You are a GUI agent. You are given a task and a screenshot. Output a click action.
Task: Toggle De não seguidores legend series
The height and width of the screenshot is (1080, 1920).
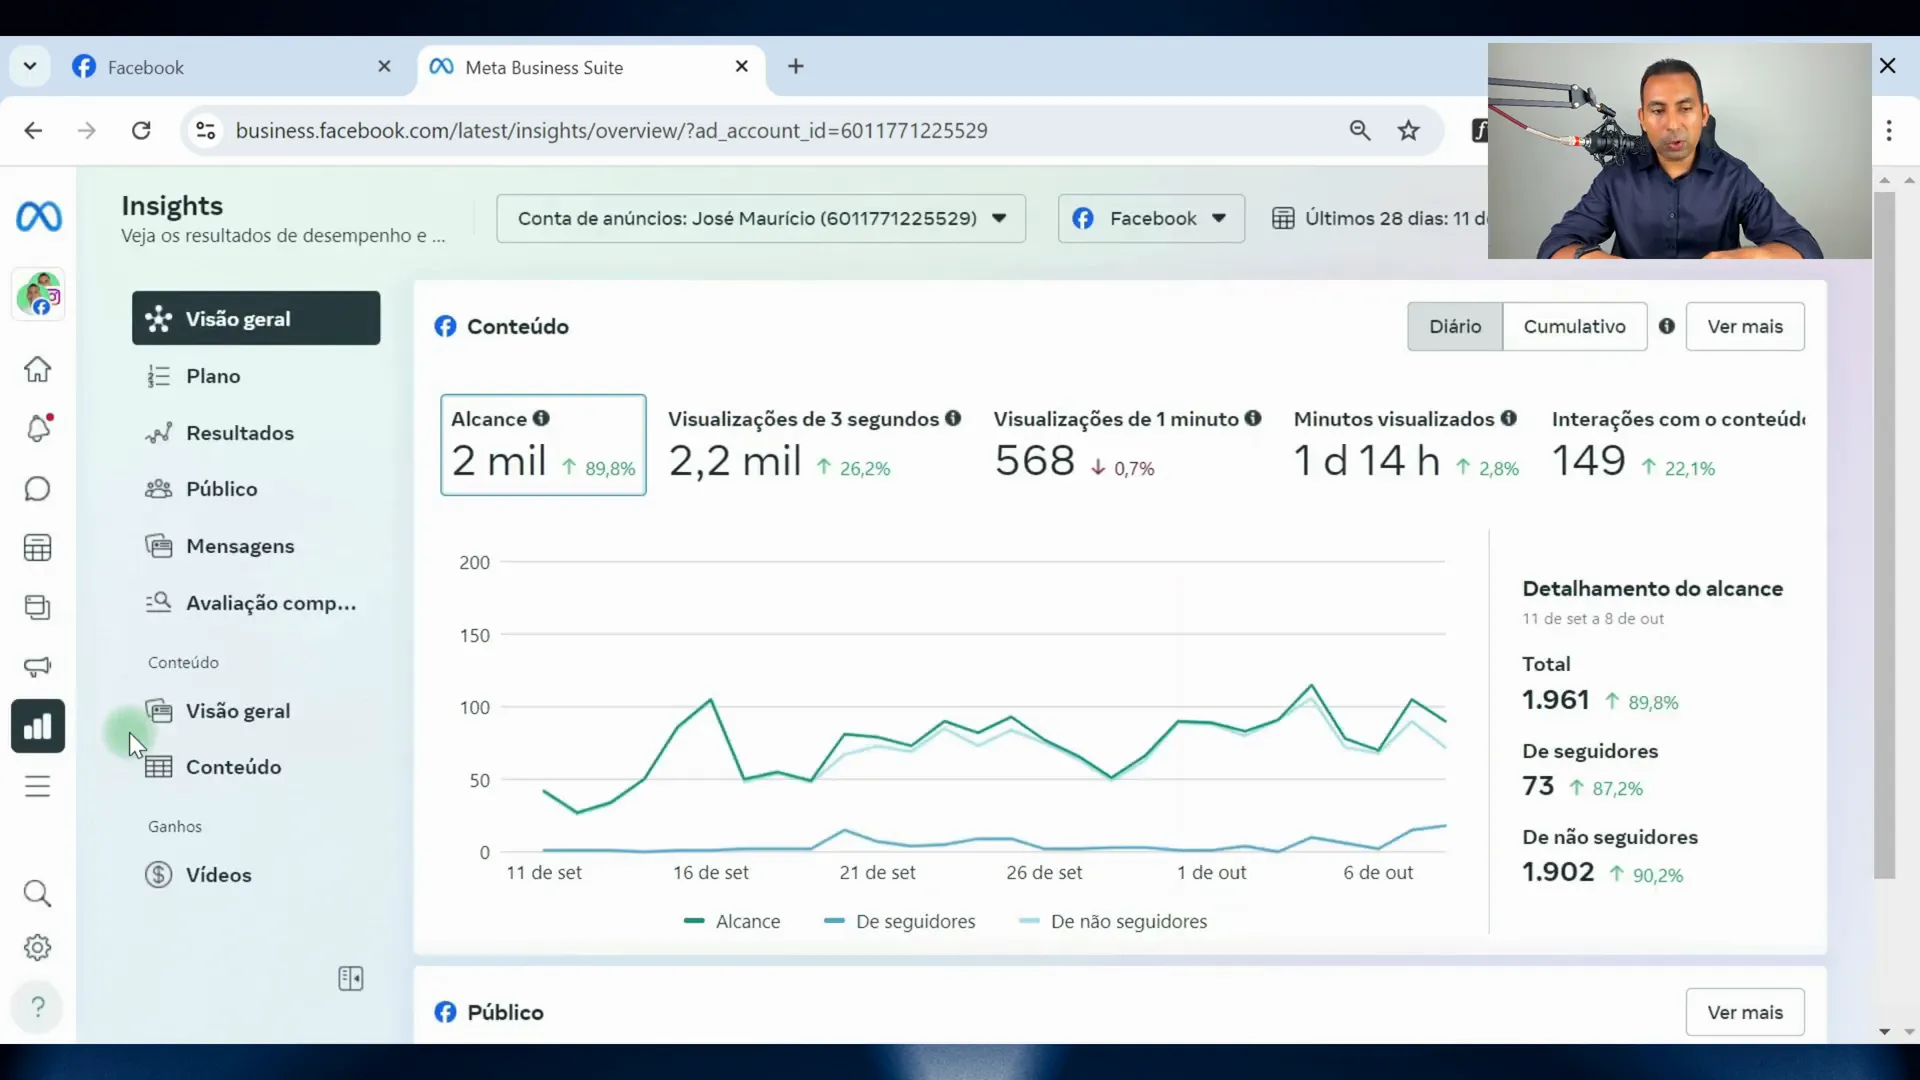pyautogui.click(x=1113, y=921)
